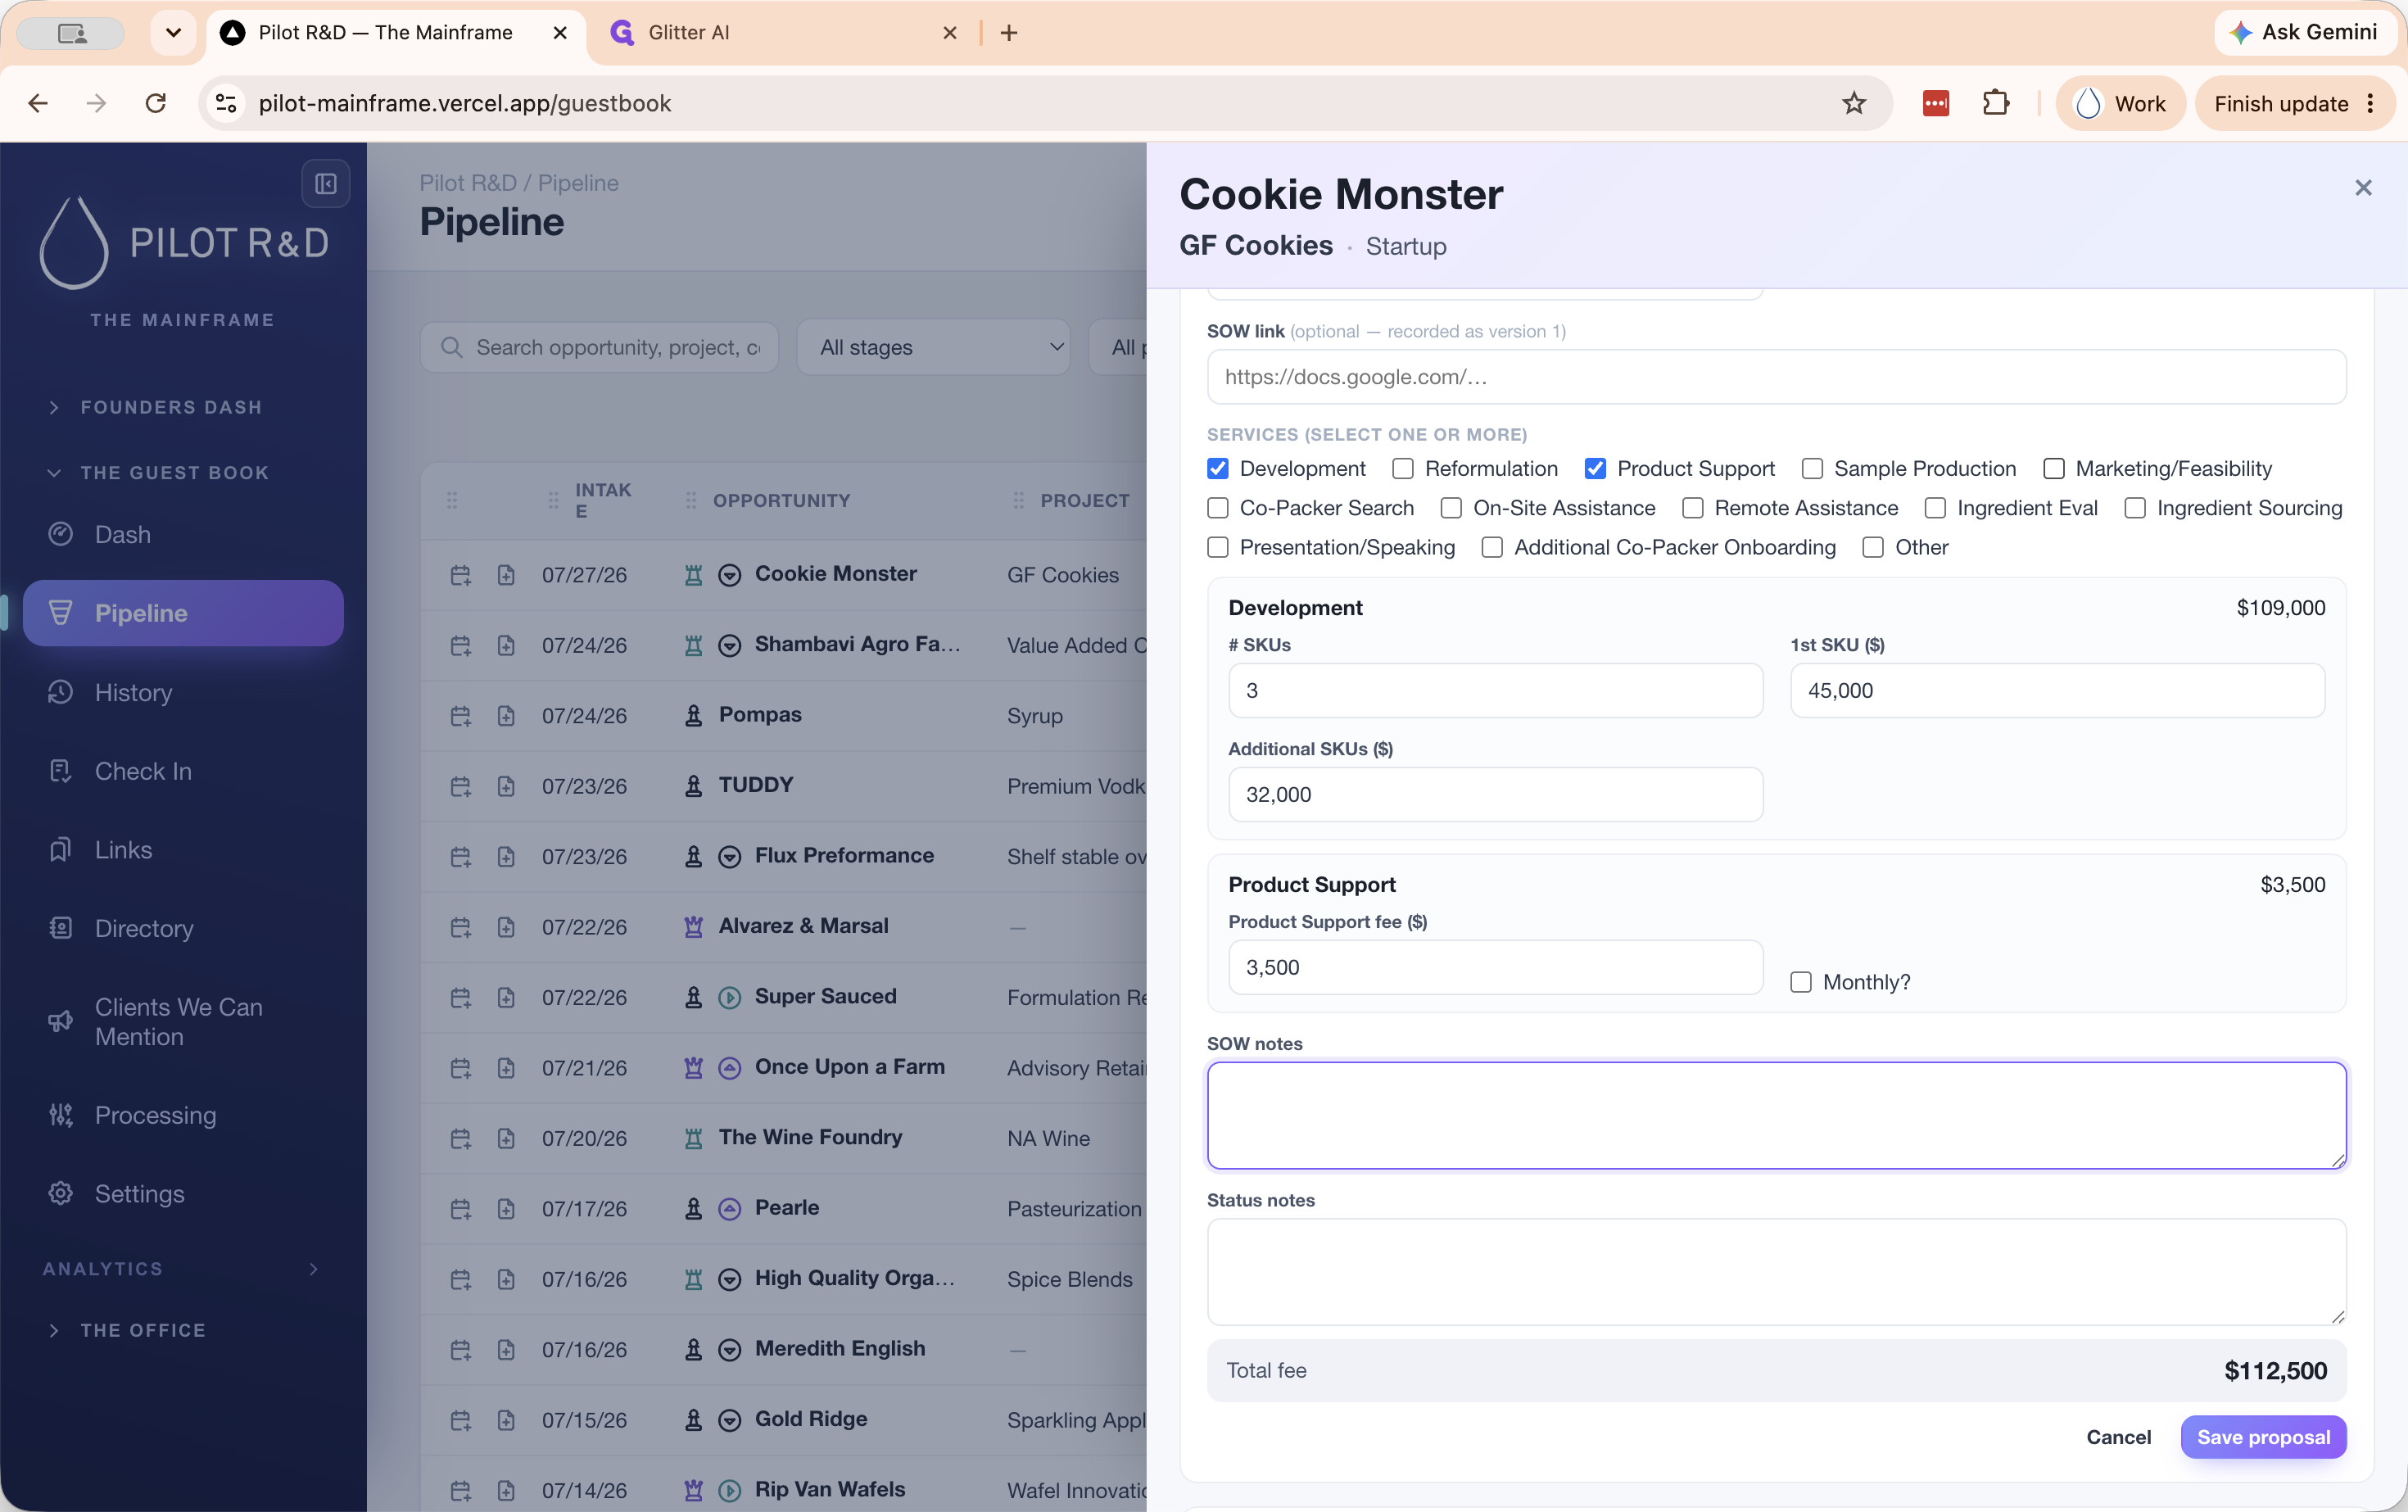Open the Processing sidebar icon
Screen dimensions: 2408x1512
(61, 1115)
